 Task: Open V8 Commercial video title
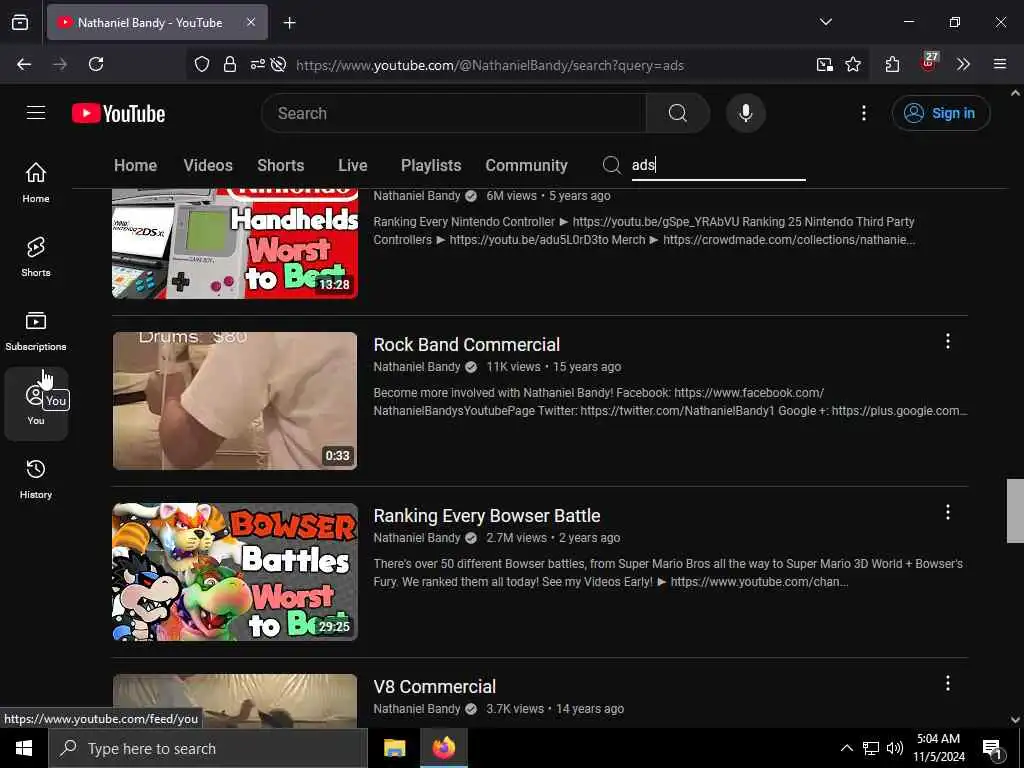point(434,686)
